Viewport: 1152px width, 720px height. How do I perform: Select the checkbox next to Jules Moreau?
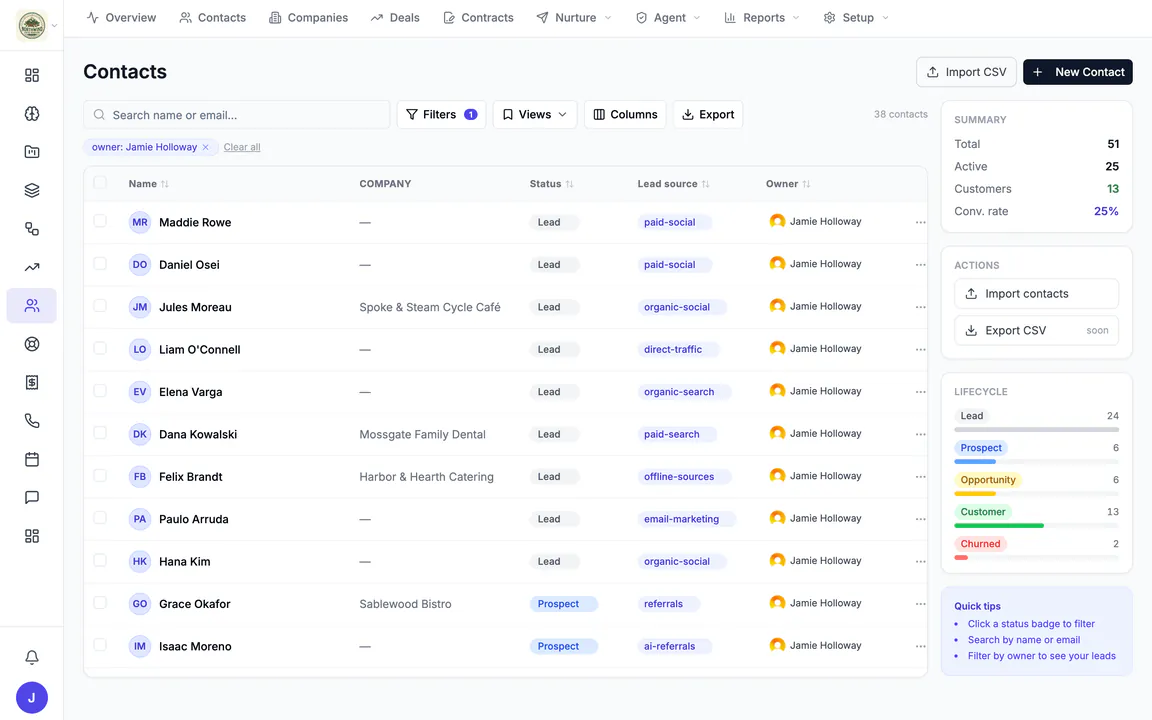tap(100, 306)
